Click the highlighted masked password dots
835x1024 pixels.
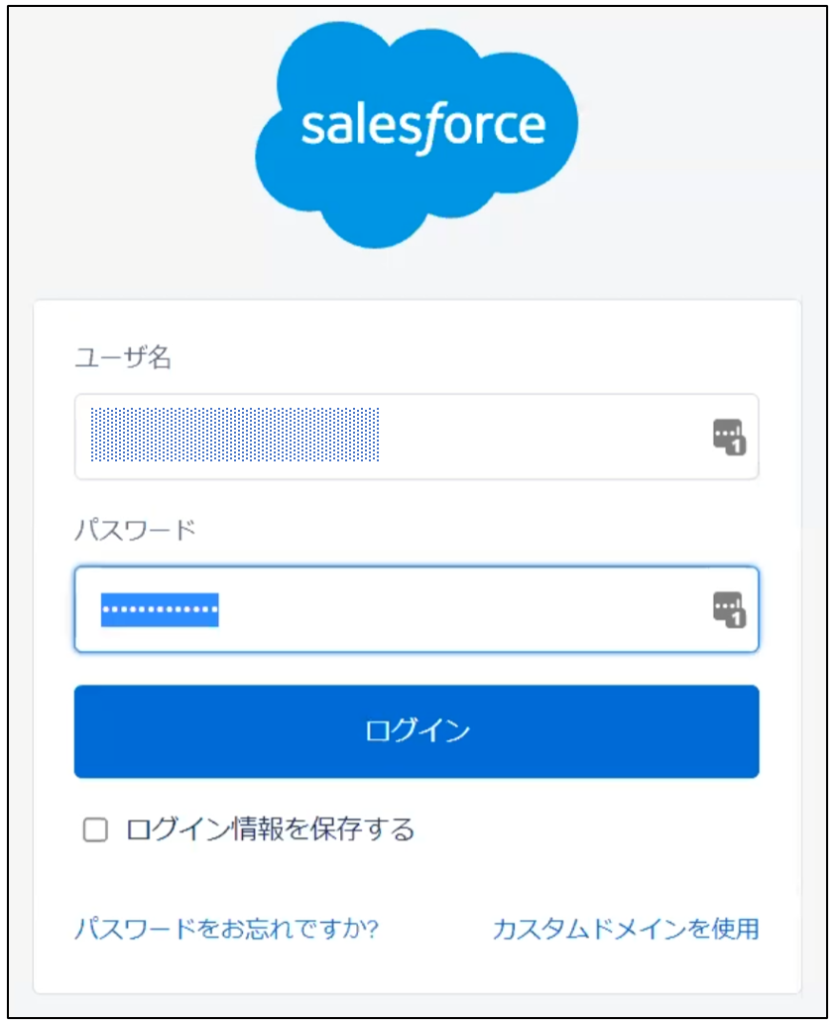[160, 610]
